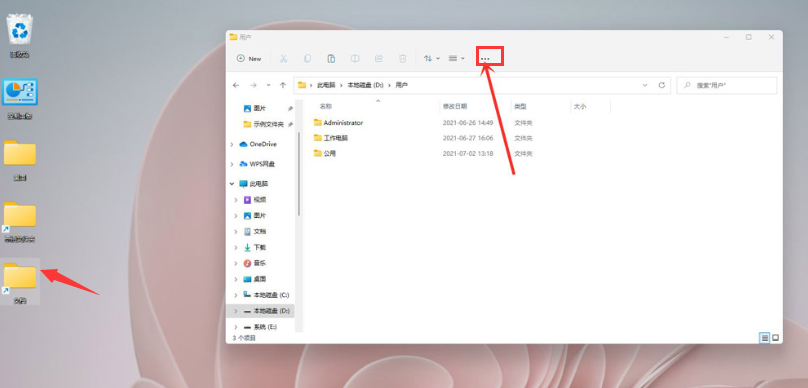Sort by the 名称 column header
Screen dimensions: 808x388
click(326, 107)
